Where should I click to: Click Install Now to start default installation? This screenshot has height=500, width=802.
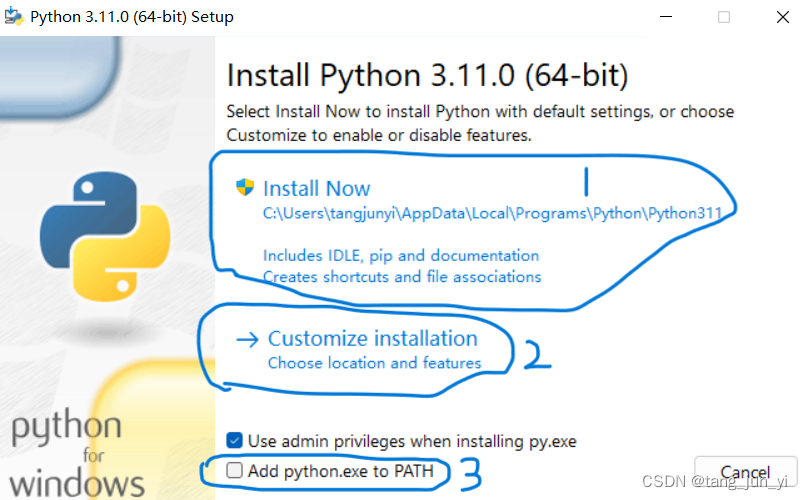pyautogui.click(x=316, y=189)
